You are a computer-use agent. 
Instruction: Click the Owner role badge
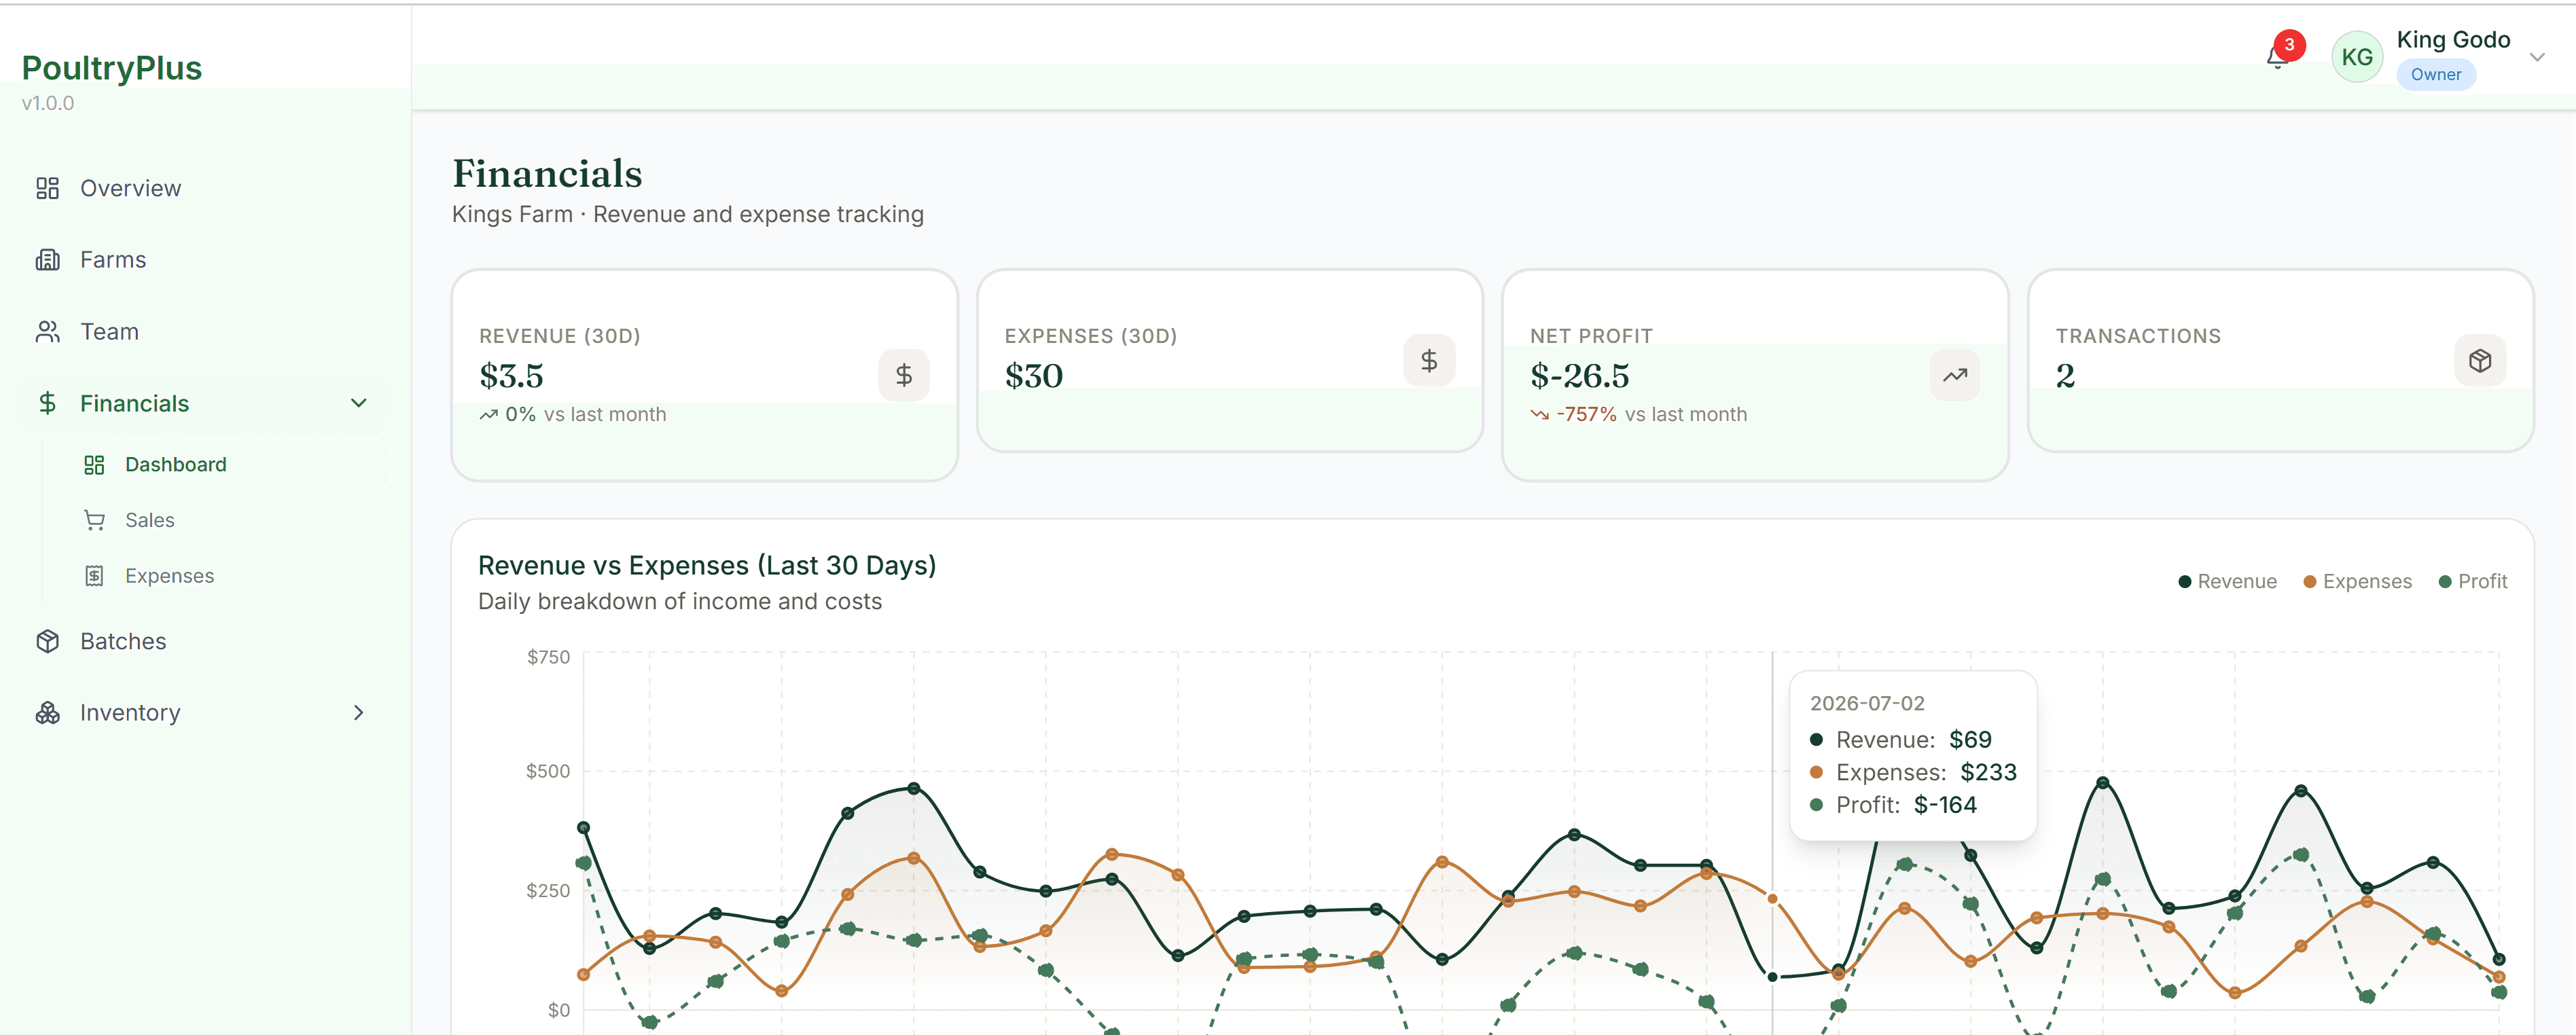tap(2435, 75)
